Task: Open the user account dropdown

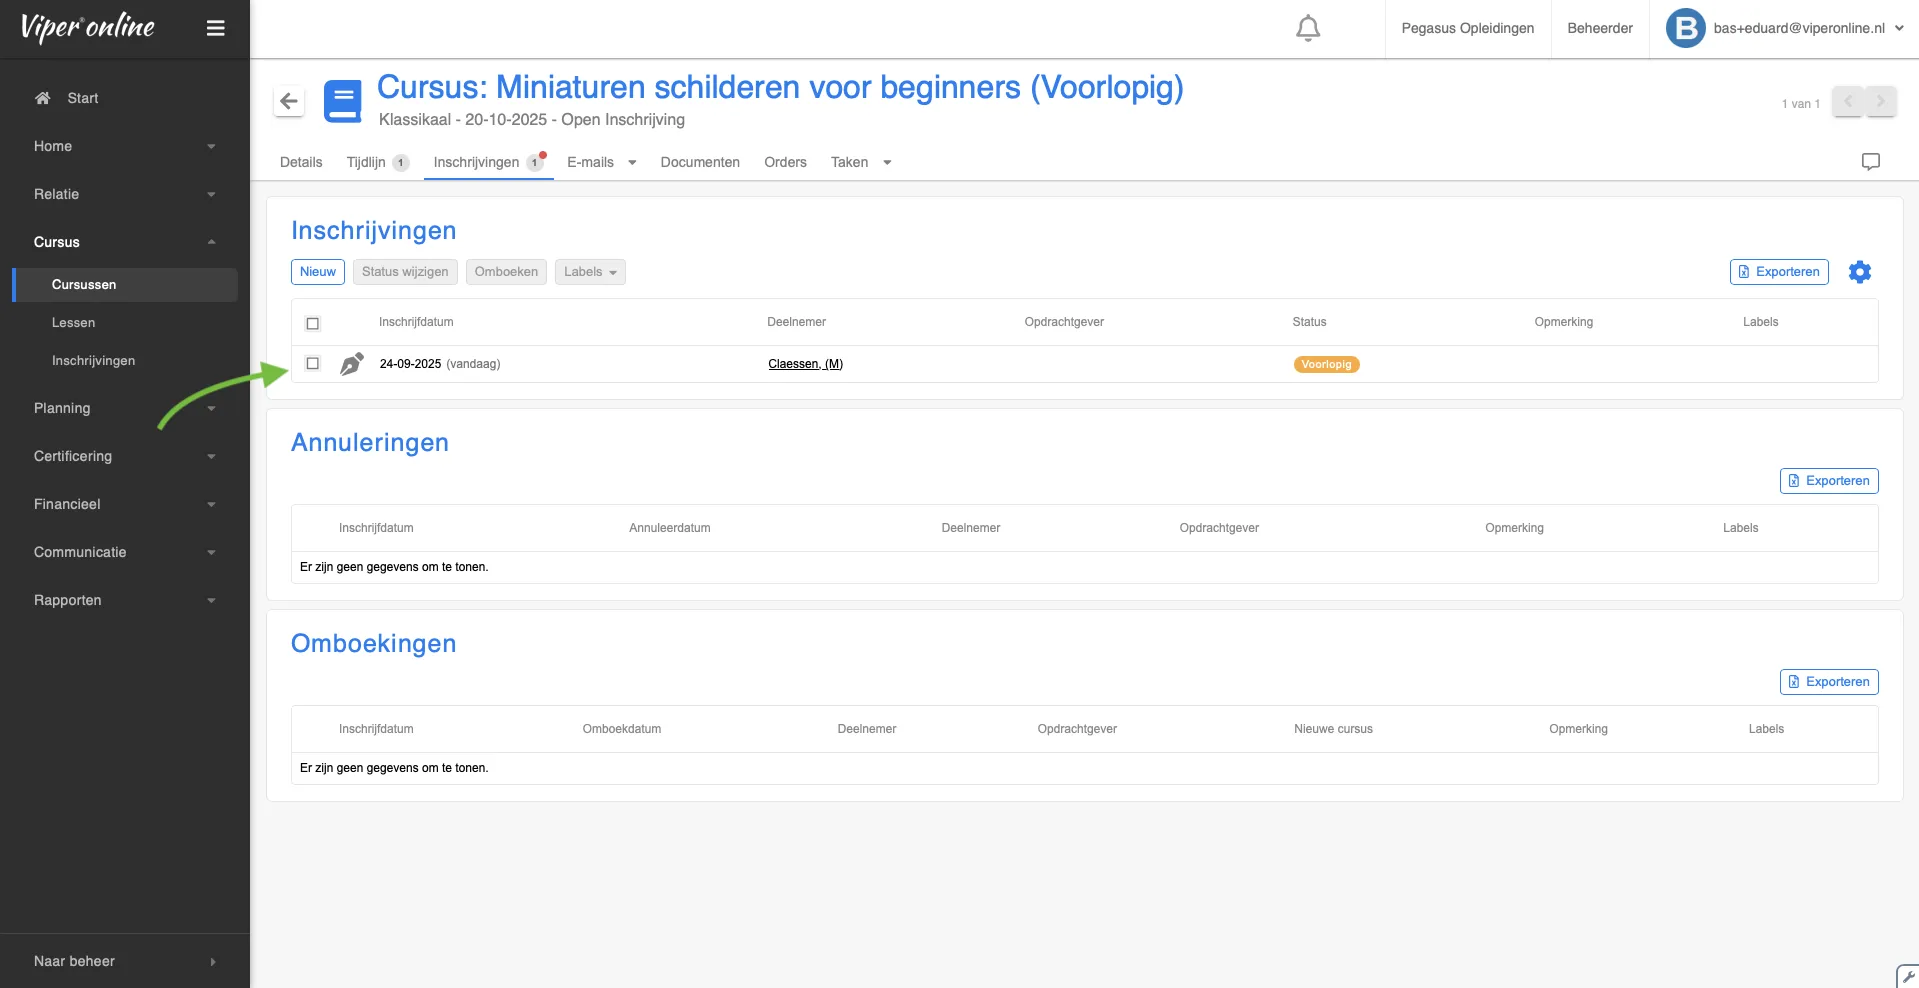Action: point(1786,28)
